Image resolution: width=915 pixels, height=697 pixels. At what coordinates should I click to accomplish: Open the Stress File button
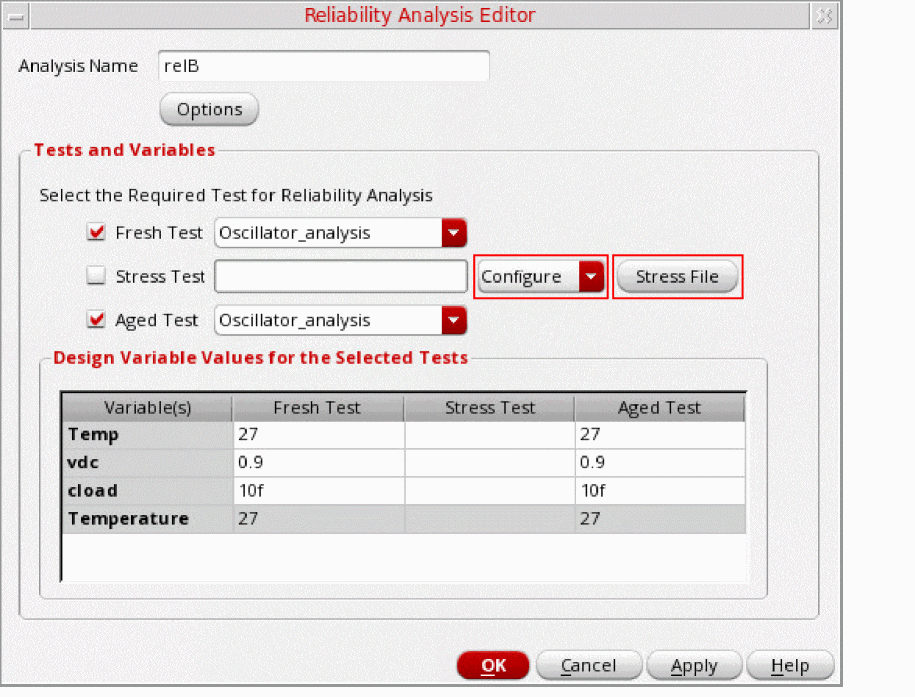pos(677,277)
